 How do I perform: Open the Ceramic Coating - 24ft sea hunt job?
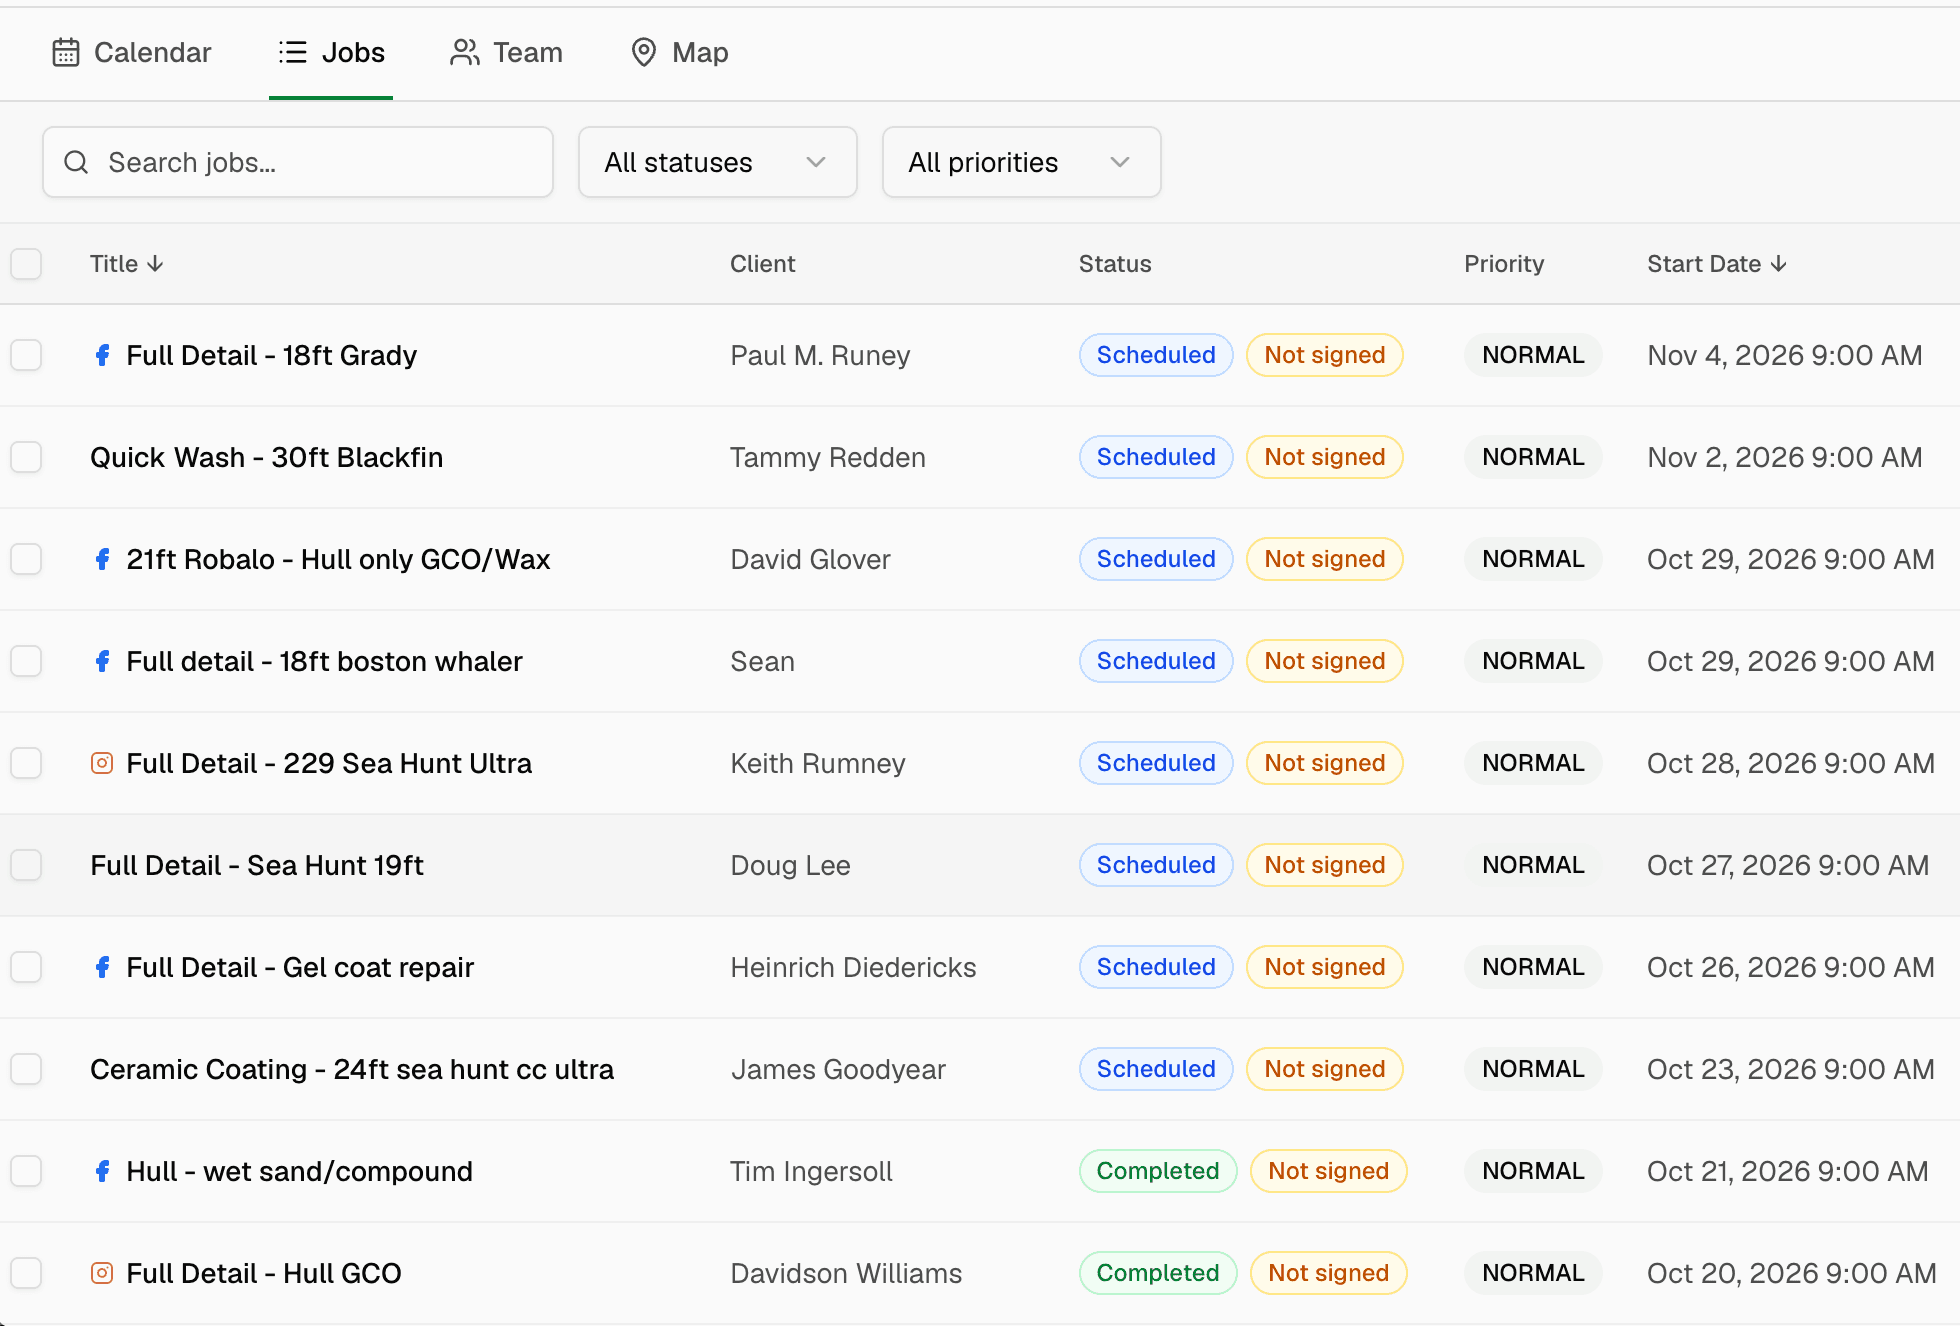(x=352, y=1069)
